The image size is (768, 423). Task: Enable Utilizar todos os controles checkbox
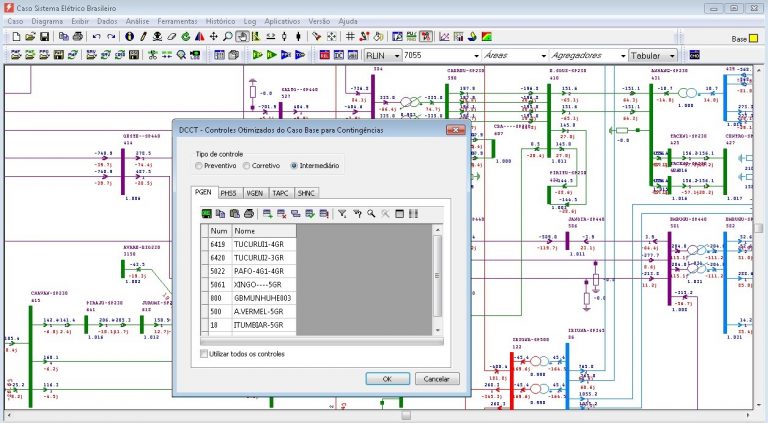205,354
